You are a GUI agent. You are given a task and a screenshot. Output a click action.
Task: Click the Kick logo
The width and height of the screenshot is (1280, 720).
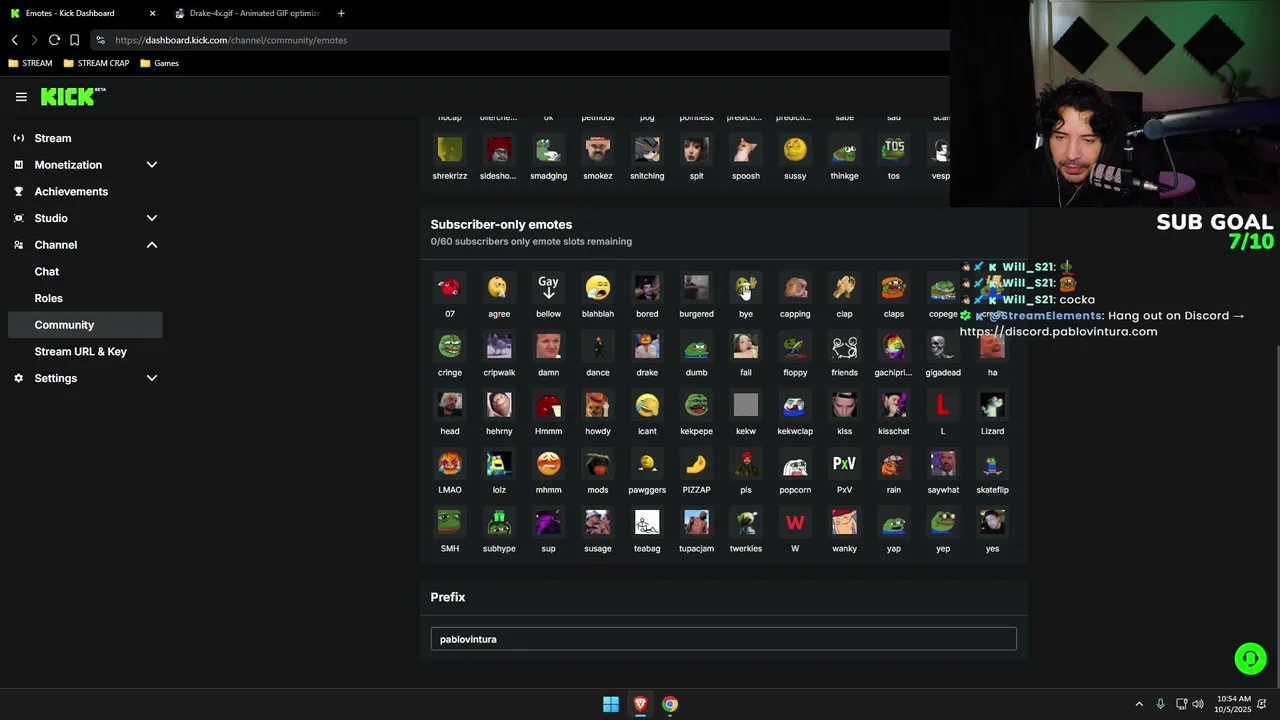pos(72,97)
